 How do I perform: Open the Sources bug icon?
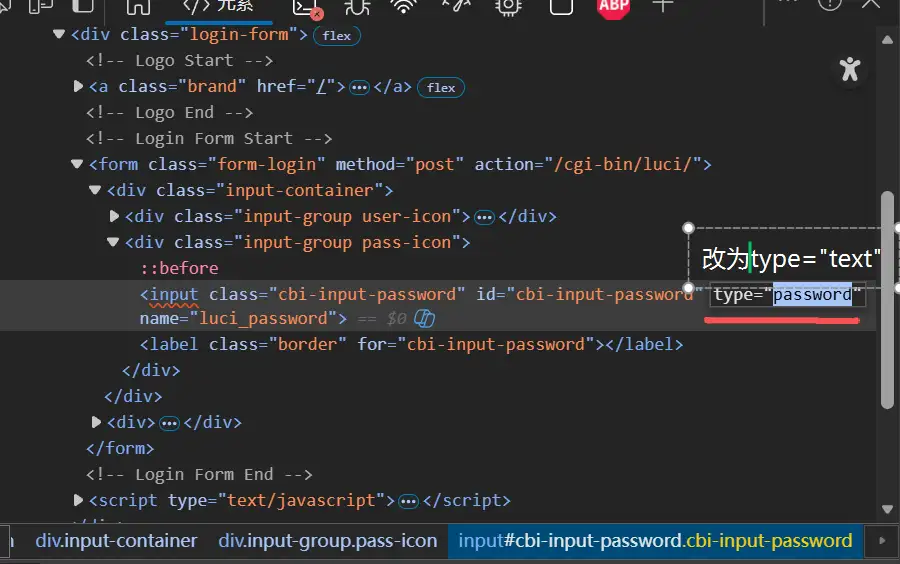(x=356, y=6)
